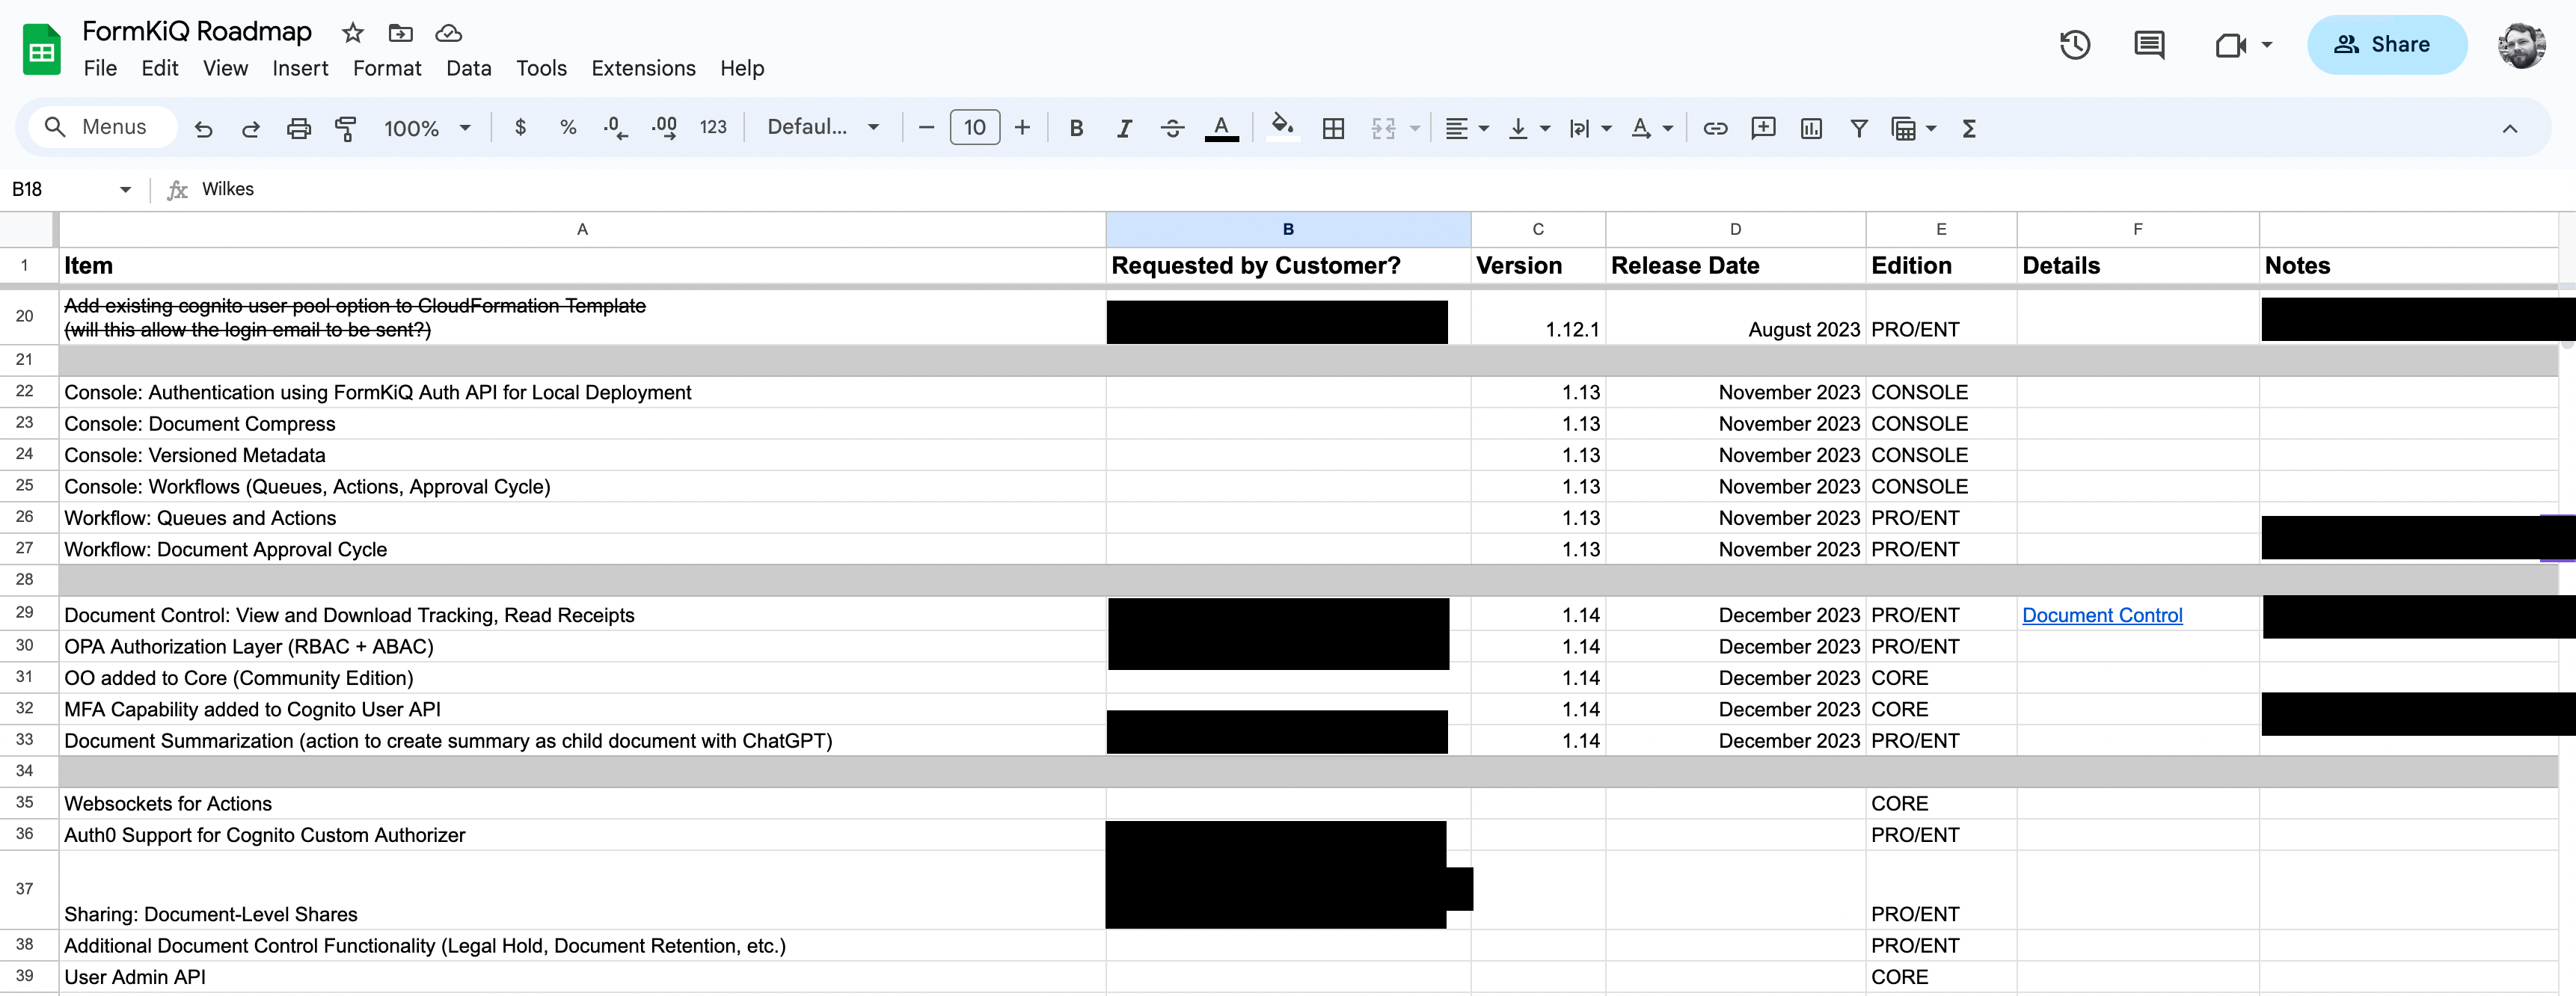Toggle bold formatting
The image size is (2576, 996).
pos(1076,128)
